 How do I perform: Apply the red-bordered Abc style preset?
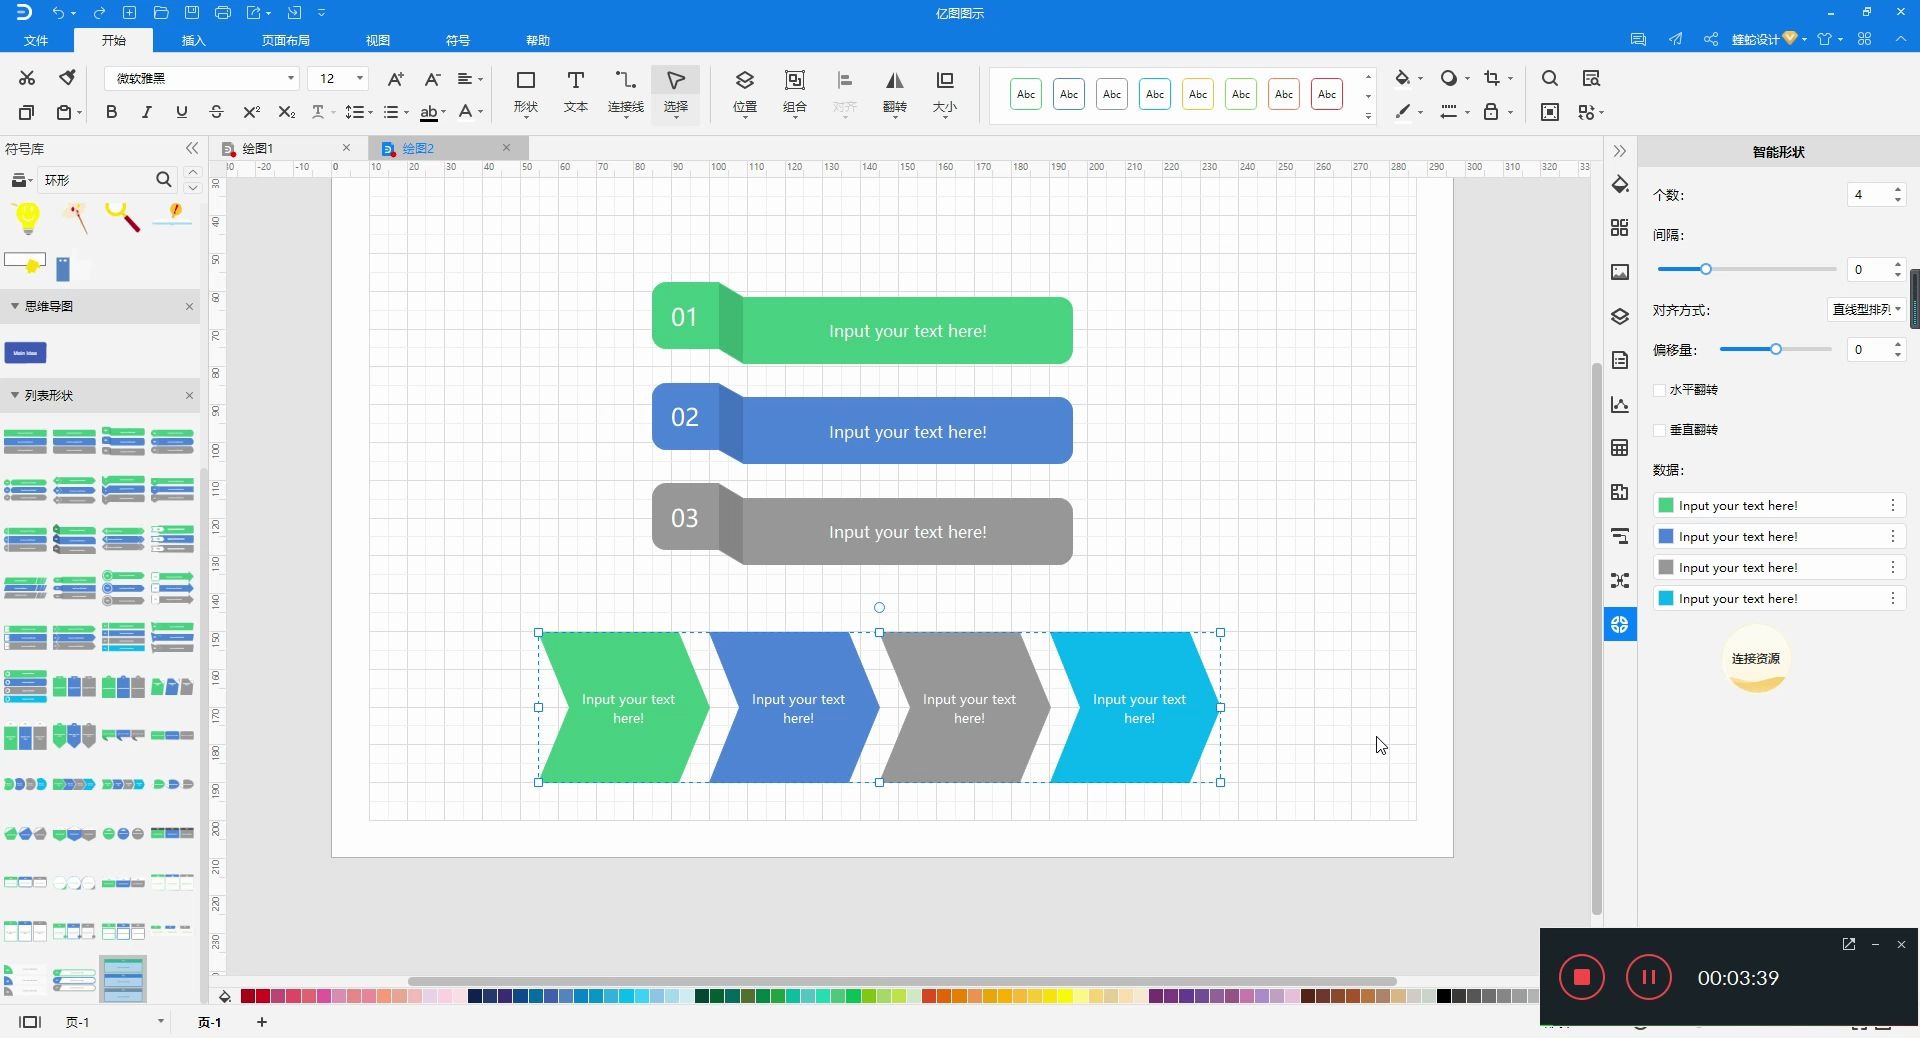click(x=1327, y=94)
